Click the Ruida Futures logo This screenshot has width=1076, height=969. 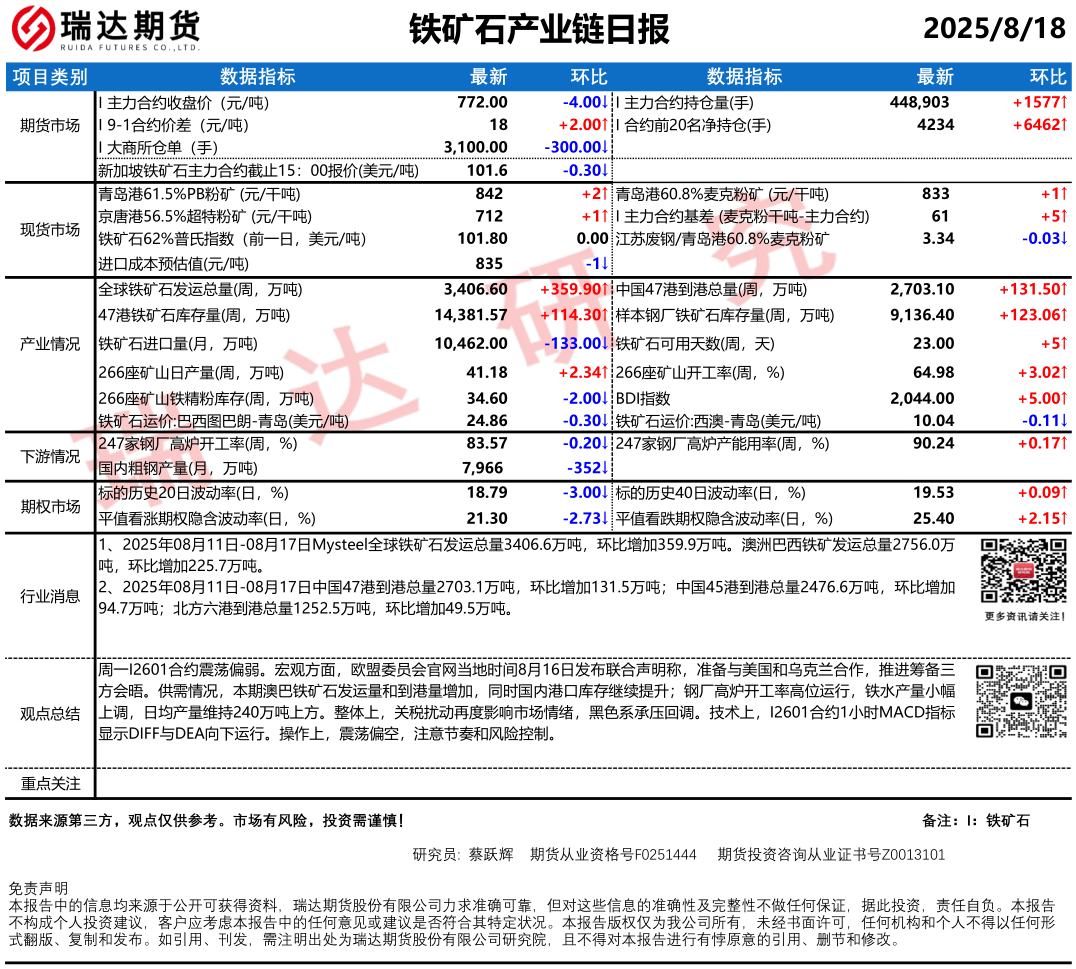click(x=106, y=29)
